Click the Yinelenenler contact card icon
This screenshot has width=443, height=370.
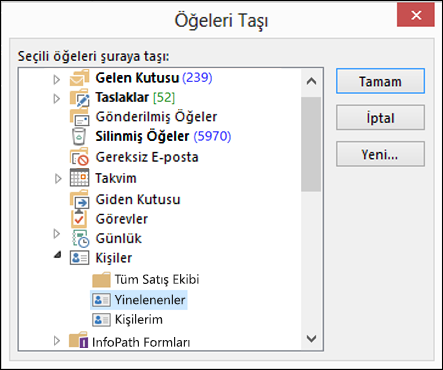[x=101, y=300]
